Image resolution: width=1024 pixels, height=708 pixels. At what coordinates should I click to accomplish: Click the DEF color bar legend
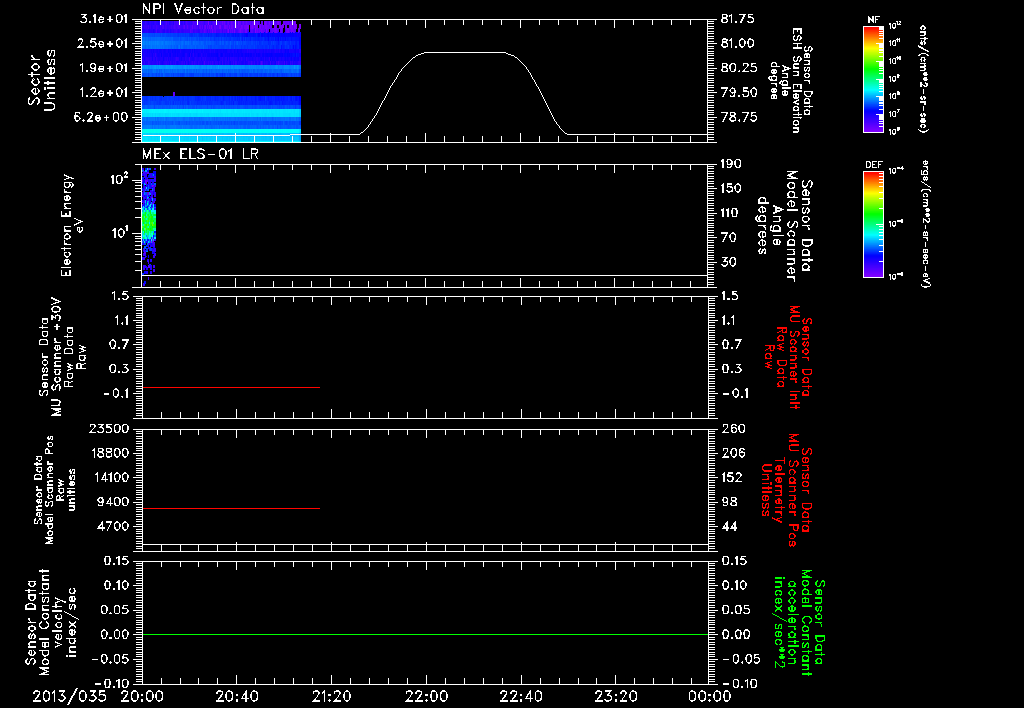pyautogui.click(x=874, y=224)
